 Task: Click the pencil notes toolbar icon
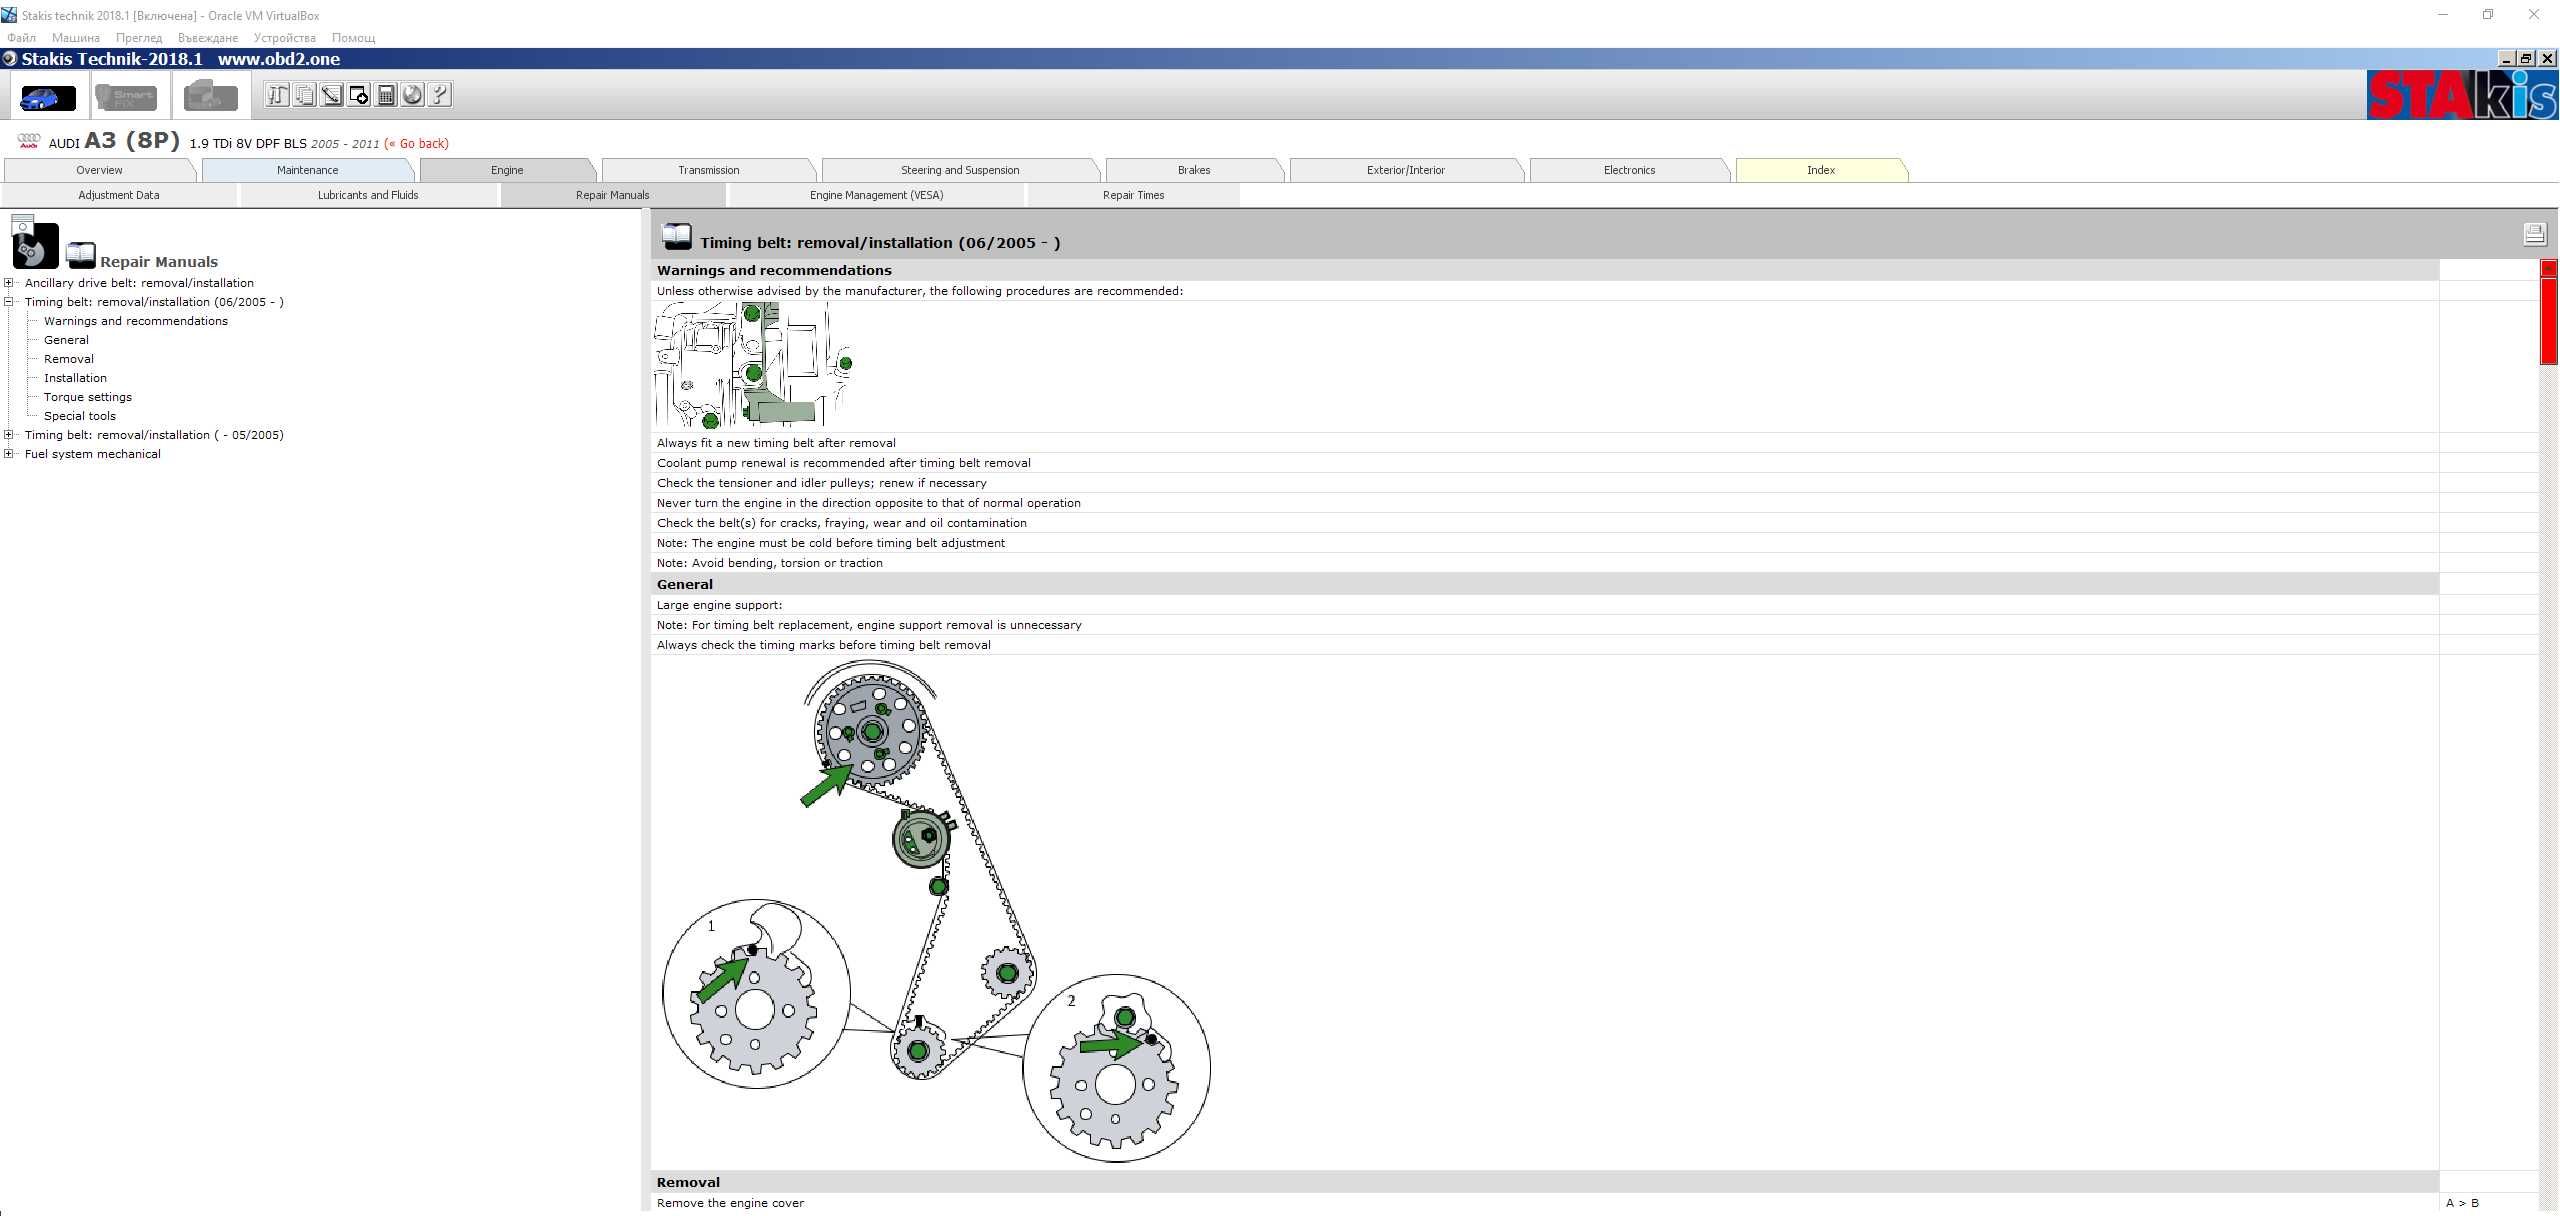(x=331, y=95)
